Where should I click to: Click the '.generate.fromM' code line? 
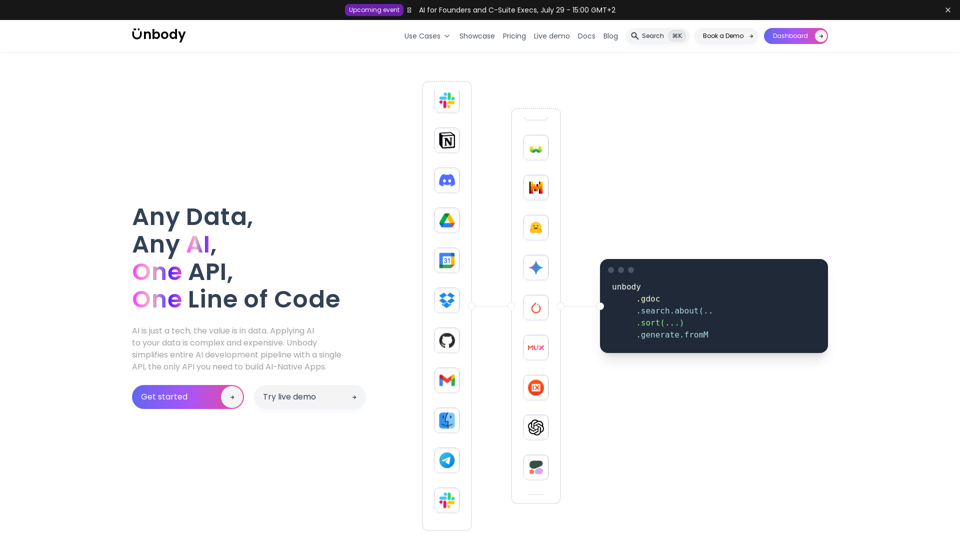(672, 335)
